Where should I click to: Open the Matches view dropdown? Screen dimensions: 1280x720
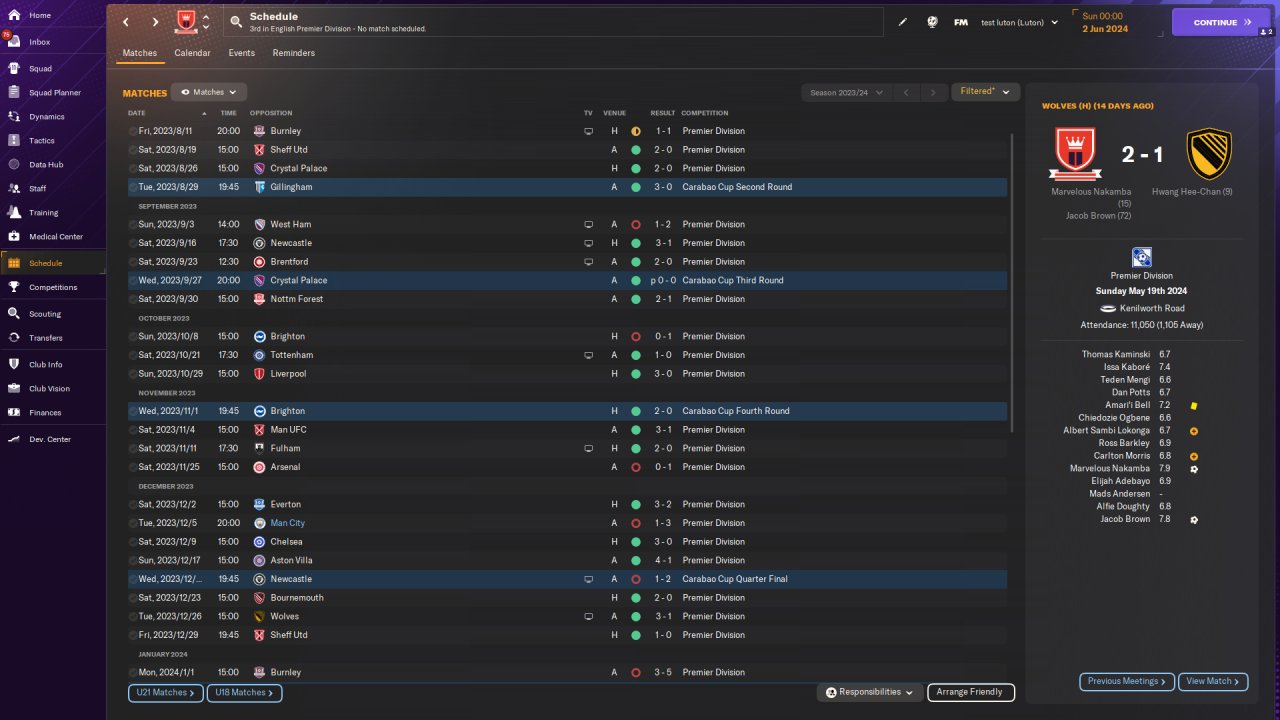click(x=209, y=92)
